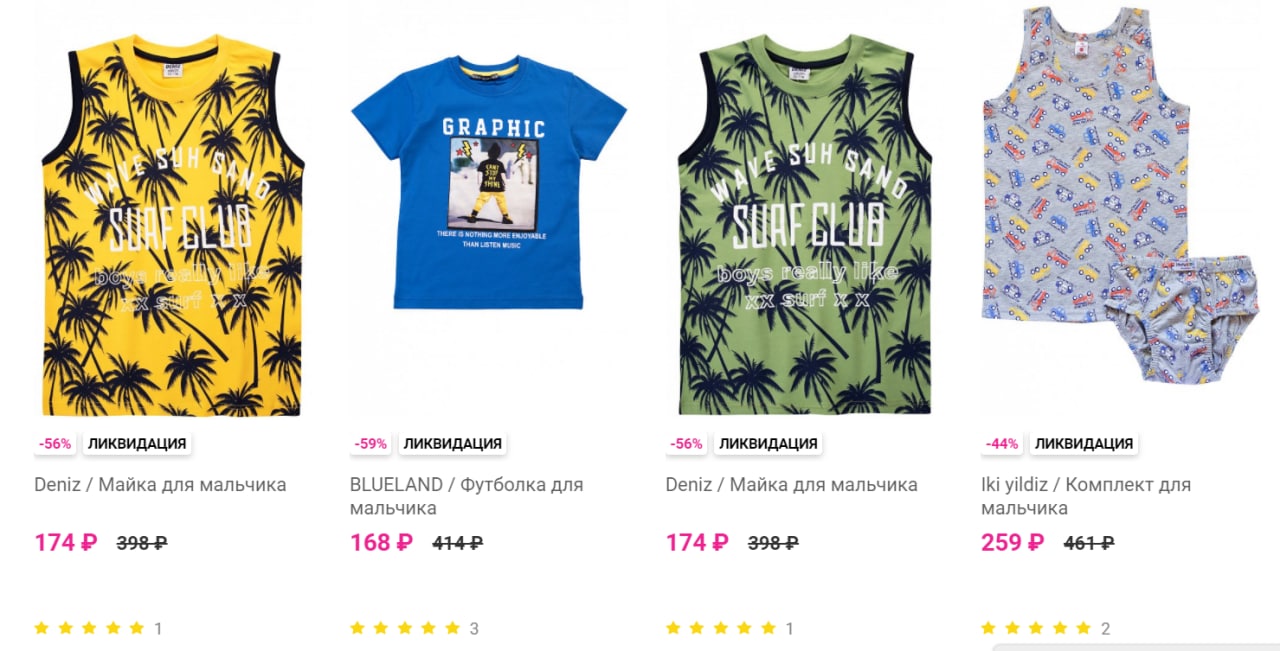Click ЛИКВИДАЦИЯ label under the green tank top
This screenshot has height=651, width=1280.
768,444
